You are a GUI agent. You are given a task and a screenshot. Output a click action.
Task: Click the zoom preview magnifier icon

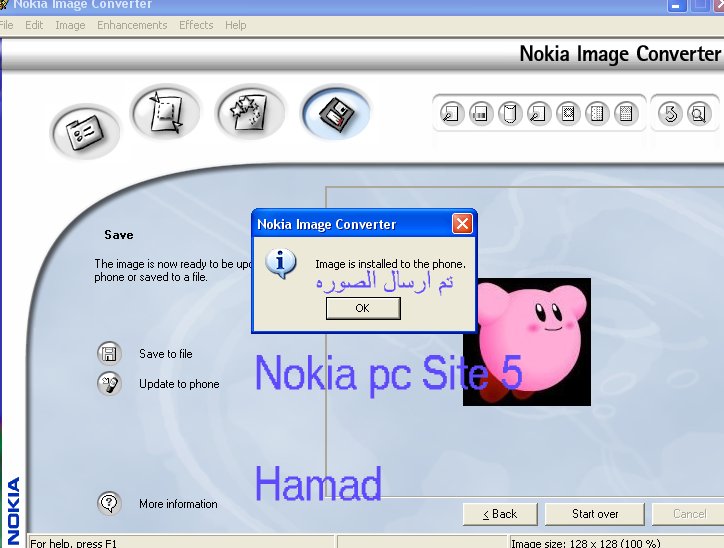699,113
